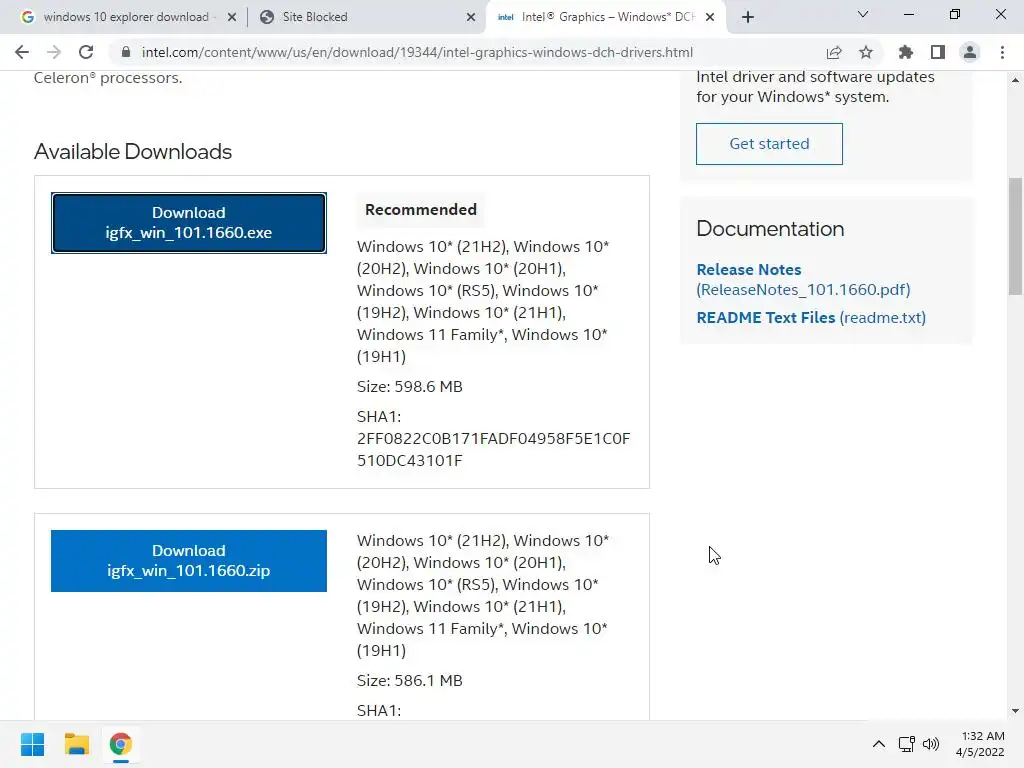Viewport: 1024px width, 768px height.
Task: Bookmark this page with the star
Action: [866, 52]
